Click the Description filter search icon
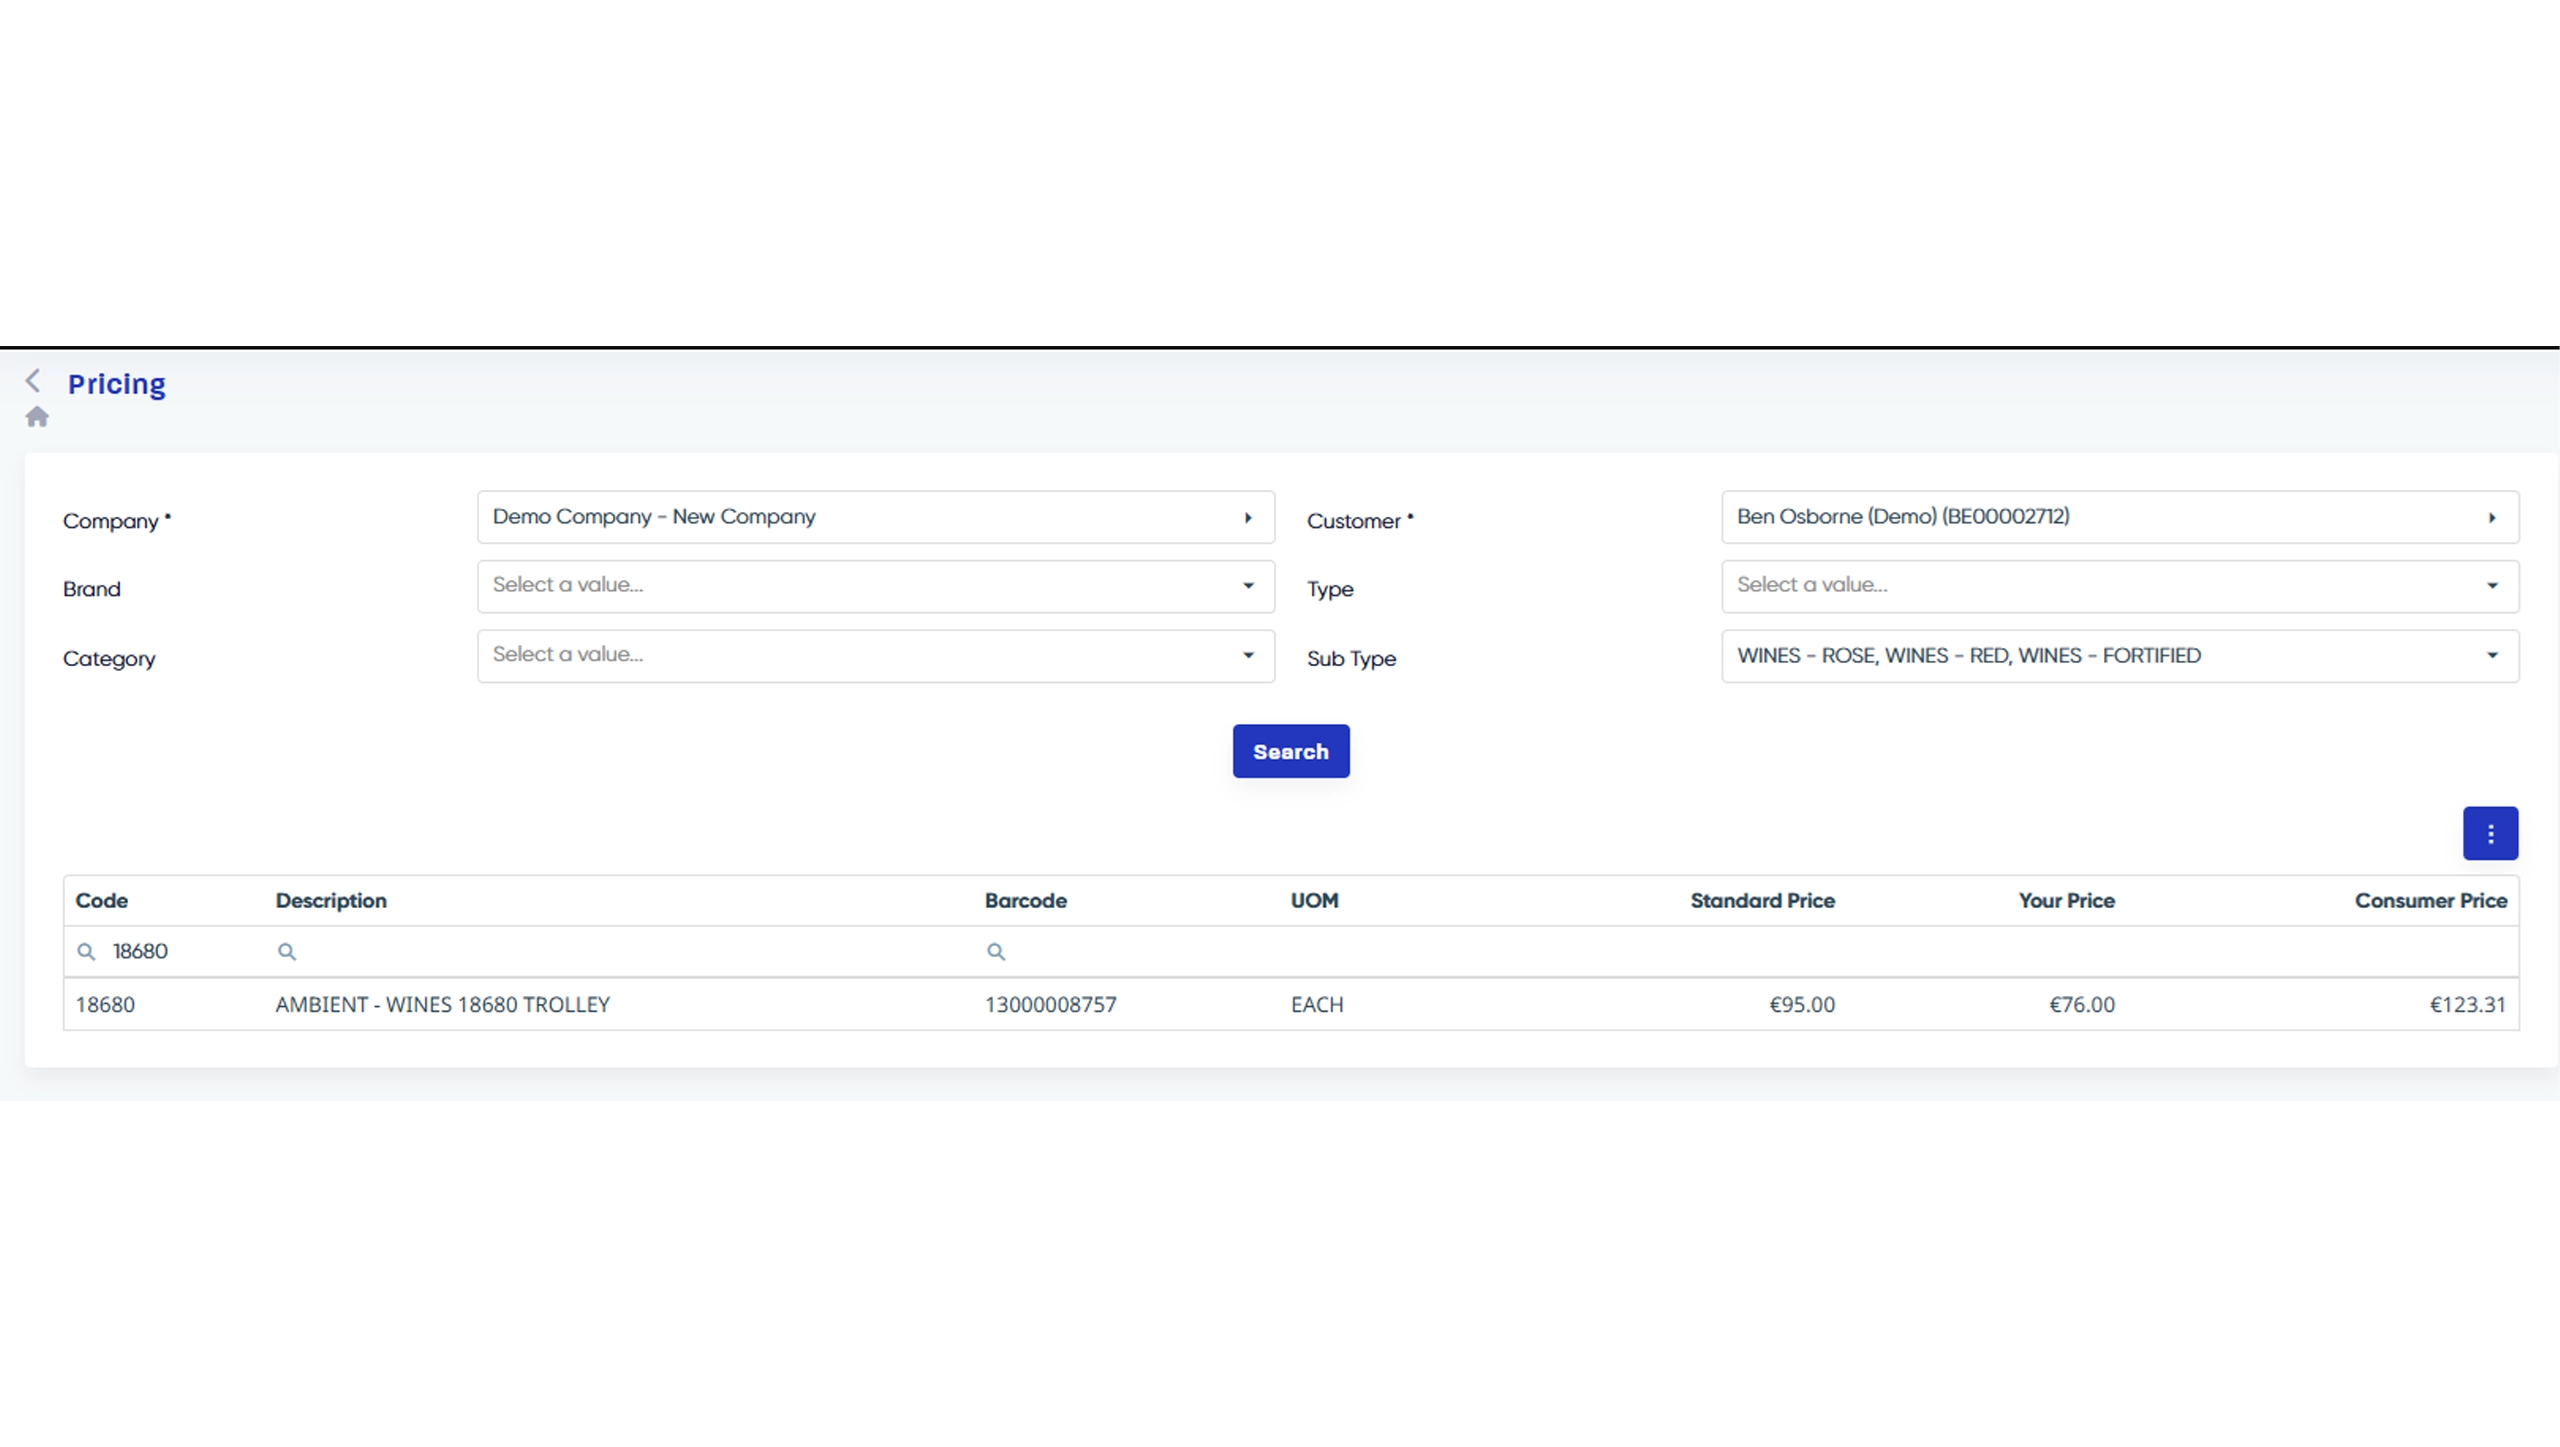The image size is (2560, 1447). 287,952
